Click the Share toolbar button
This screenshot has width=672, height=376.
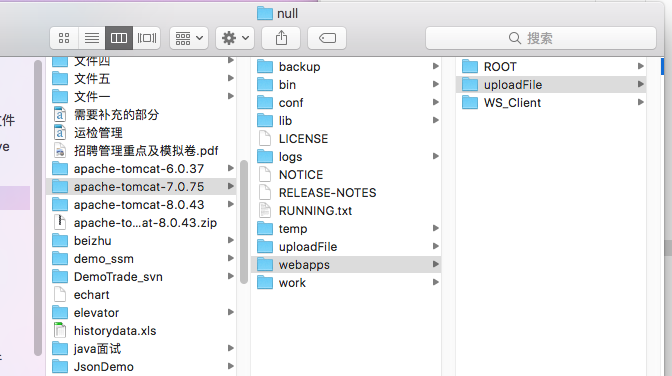pos(281,38)
